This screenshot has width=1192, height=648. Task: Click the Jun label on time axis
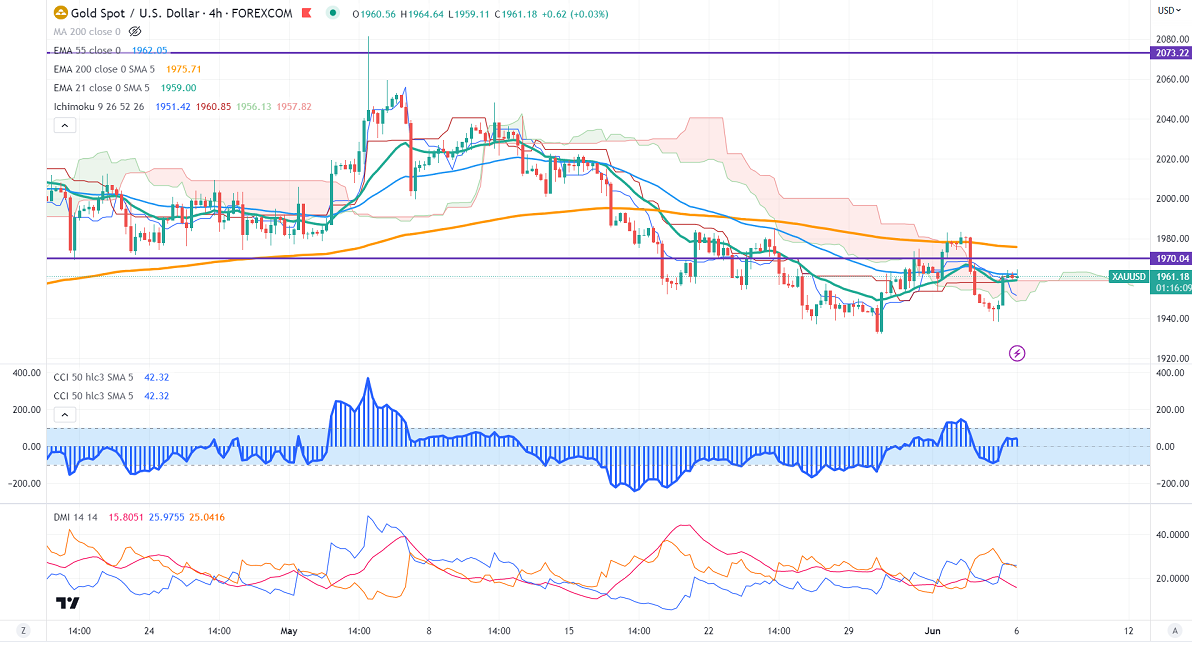pyautogui.click(x=933, y=631)
